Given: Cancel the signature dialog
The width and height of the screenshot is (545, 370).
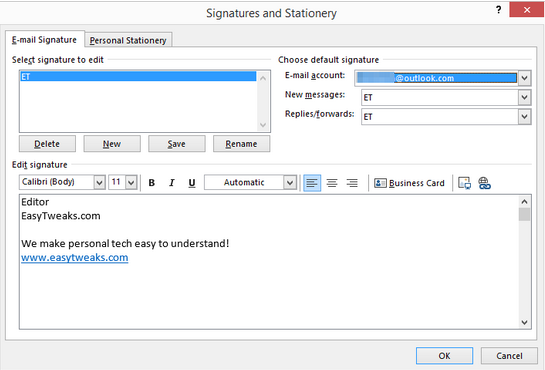Looking at the screenshot, I should tap(509, 356).
